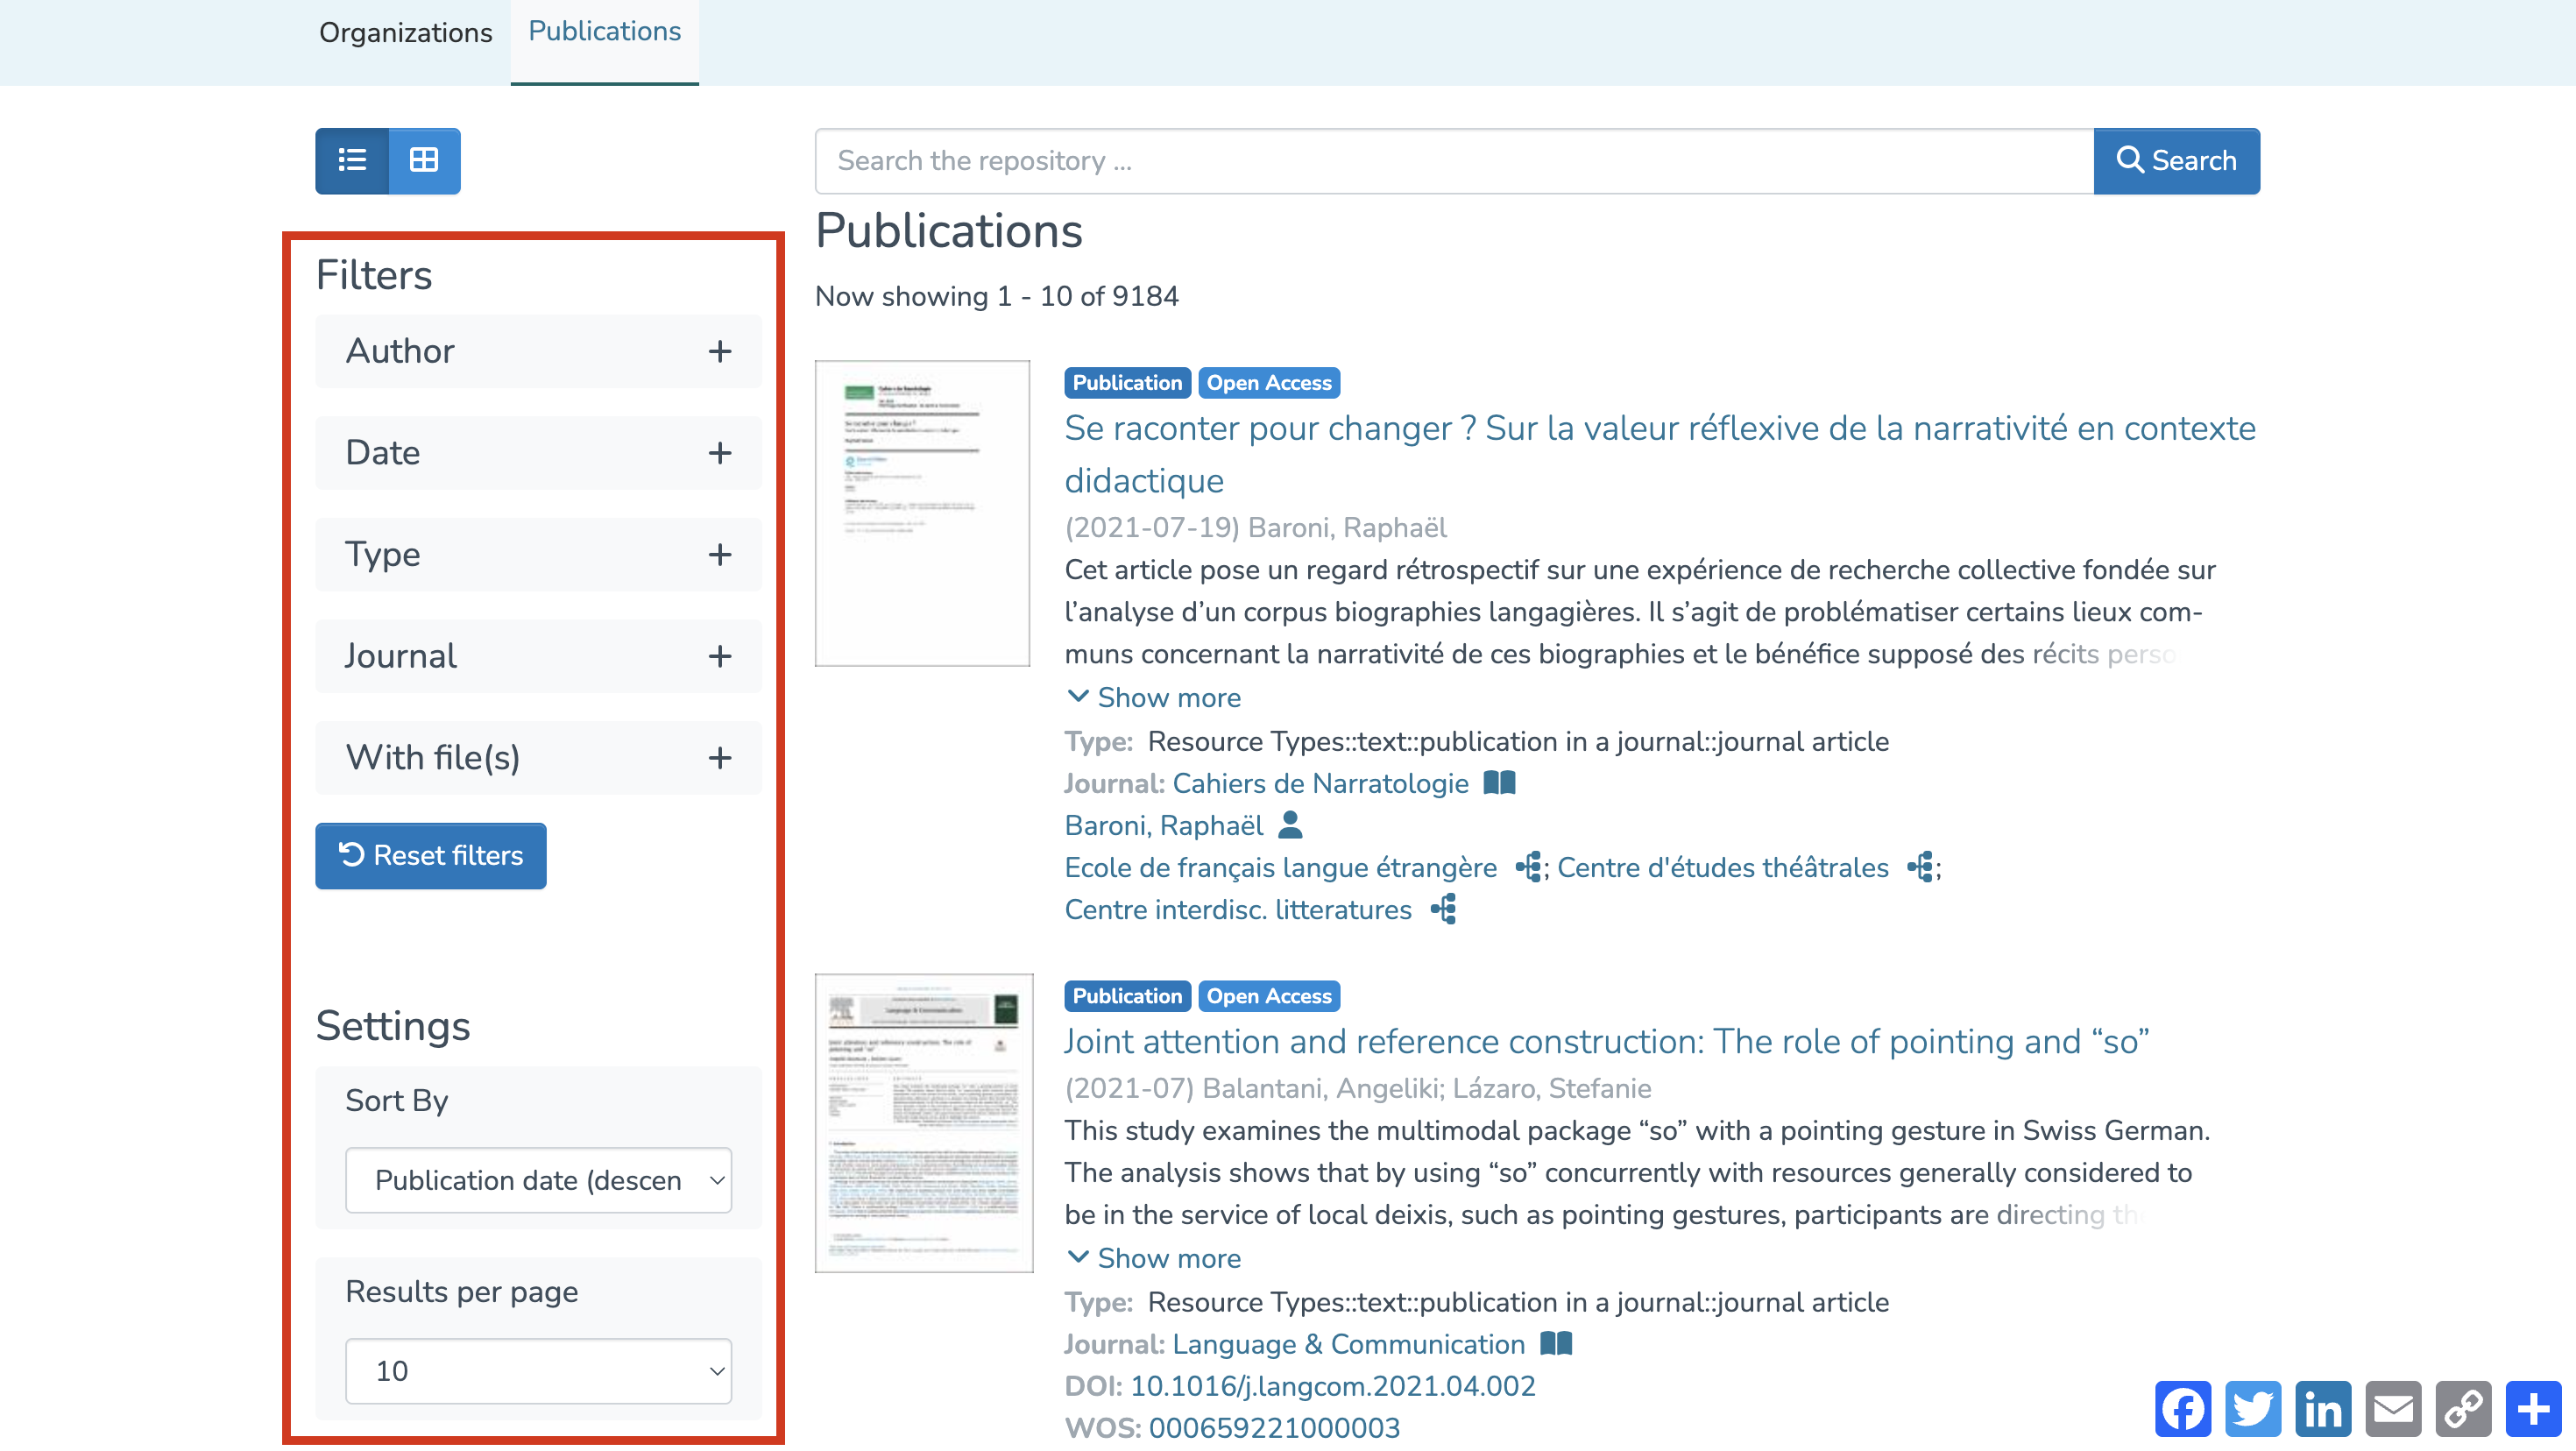Share page via Email icon
Screen dimensions: 2576x1451
coord(2393,1408)
